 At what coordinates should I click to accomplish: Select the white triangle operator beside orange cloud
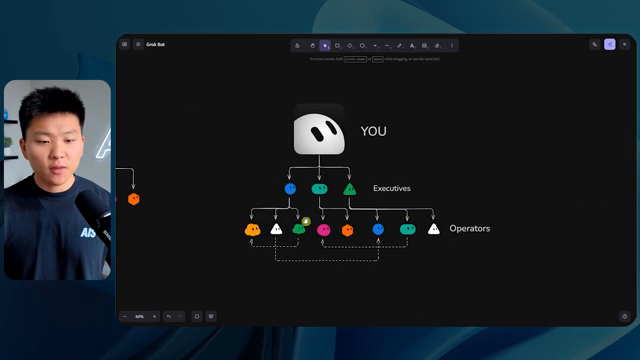(276, 229)
